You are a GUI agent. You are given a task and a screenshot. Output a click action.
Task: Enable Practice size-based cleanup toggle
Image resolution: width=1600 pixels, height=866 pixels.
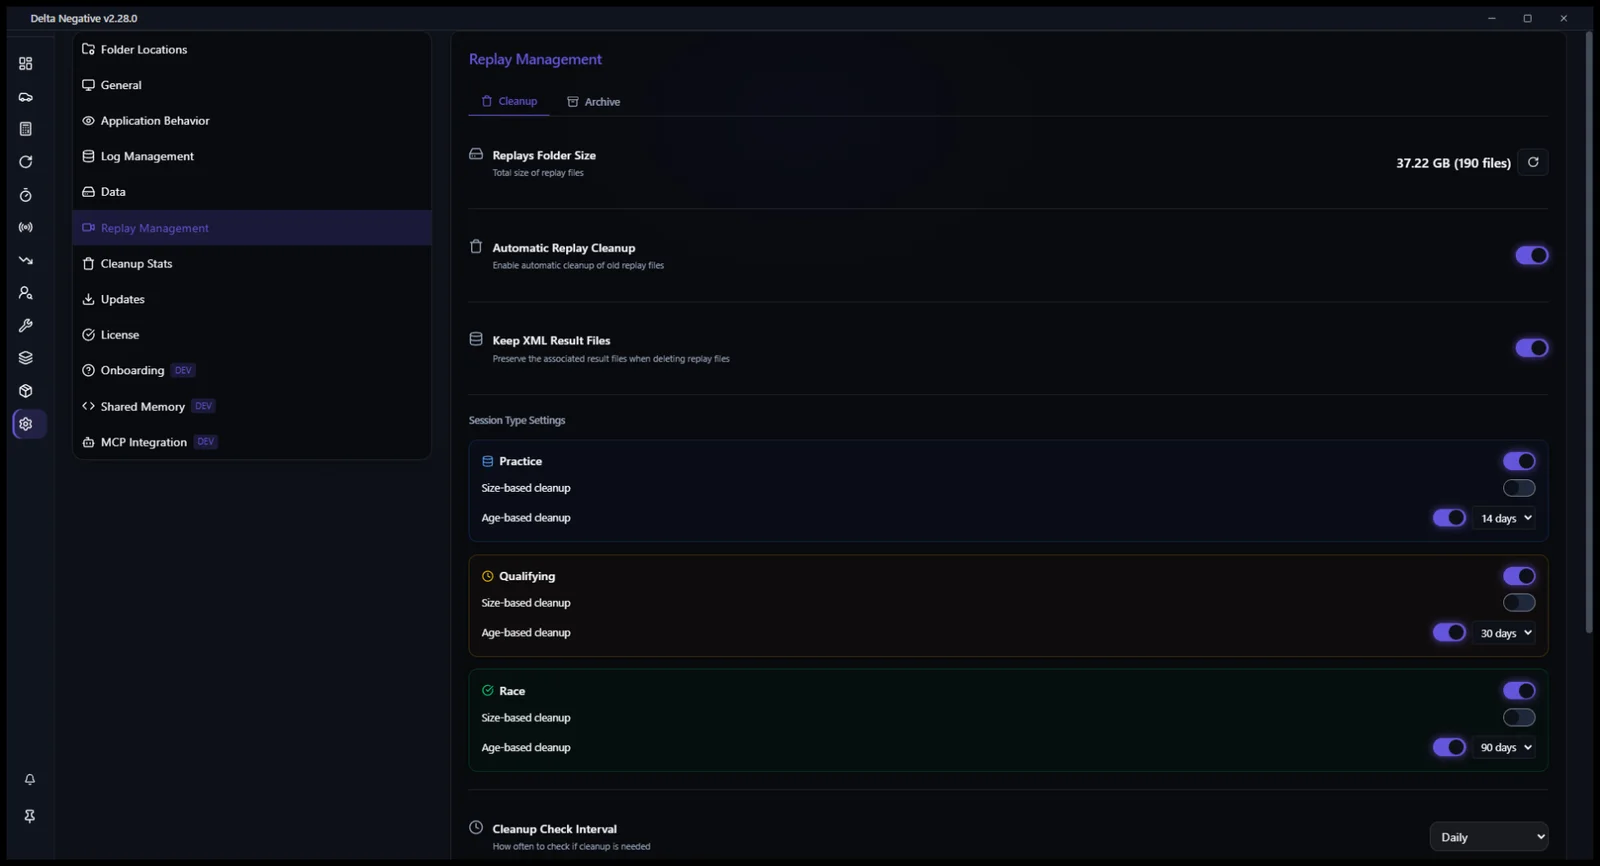[x=1518, y=488]
